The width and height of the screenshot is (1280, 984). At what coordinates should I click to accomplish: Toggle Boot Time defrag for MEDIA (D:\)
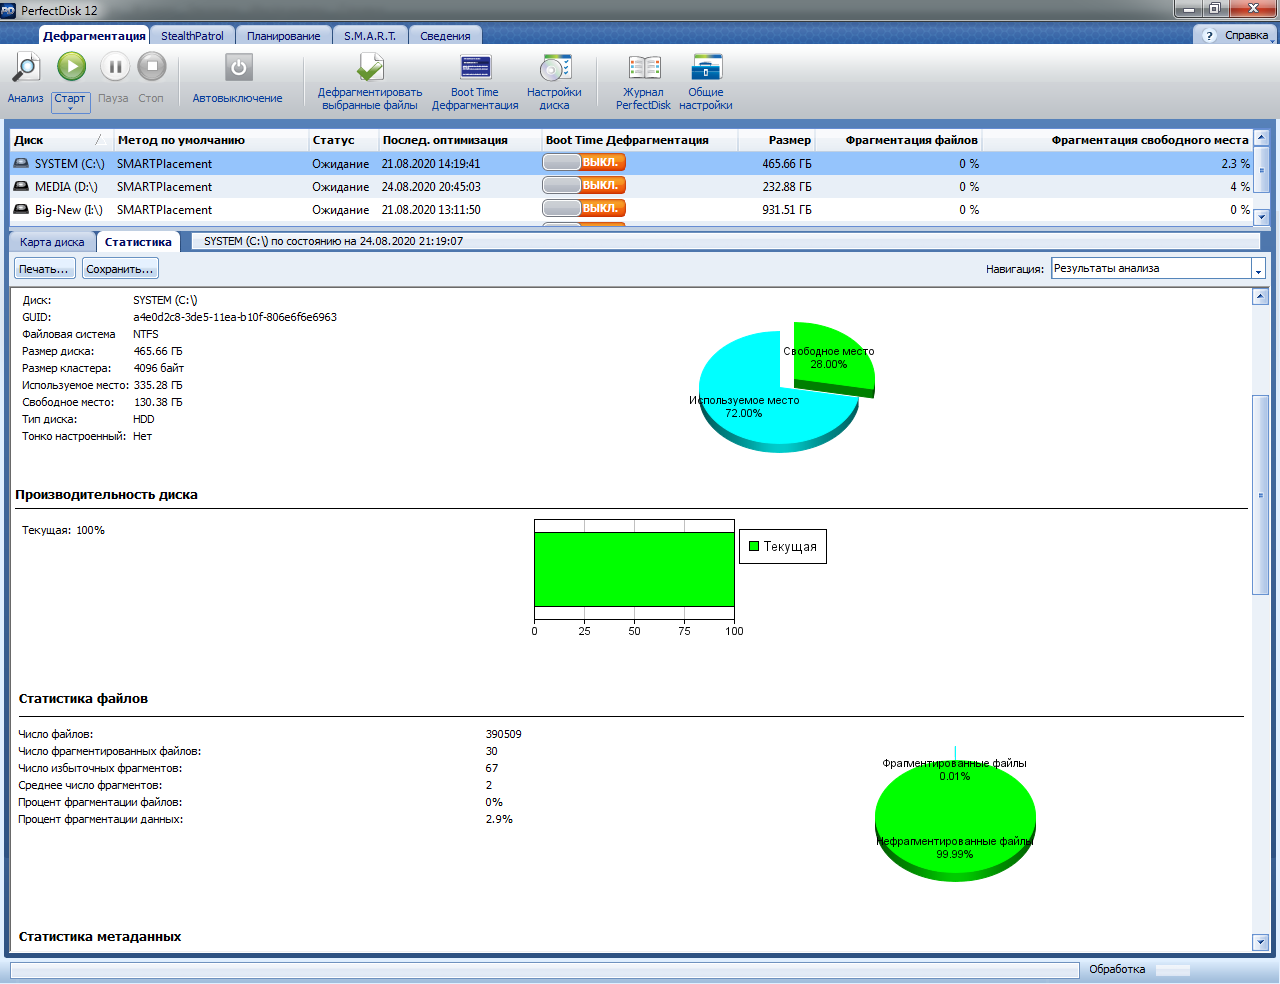coord(584,186)
